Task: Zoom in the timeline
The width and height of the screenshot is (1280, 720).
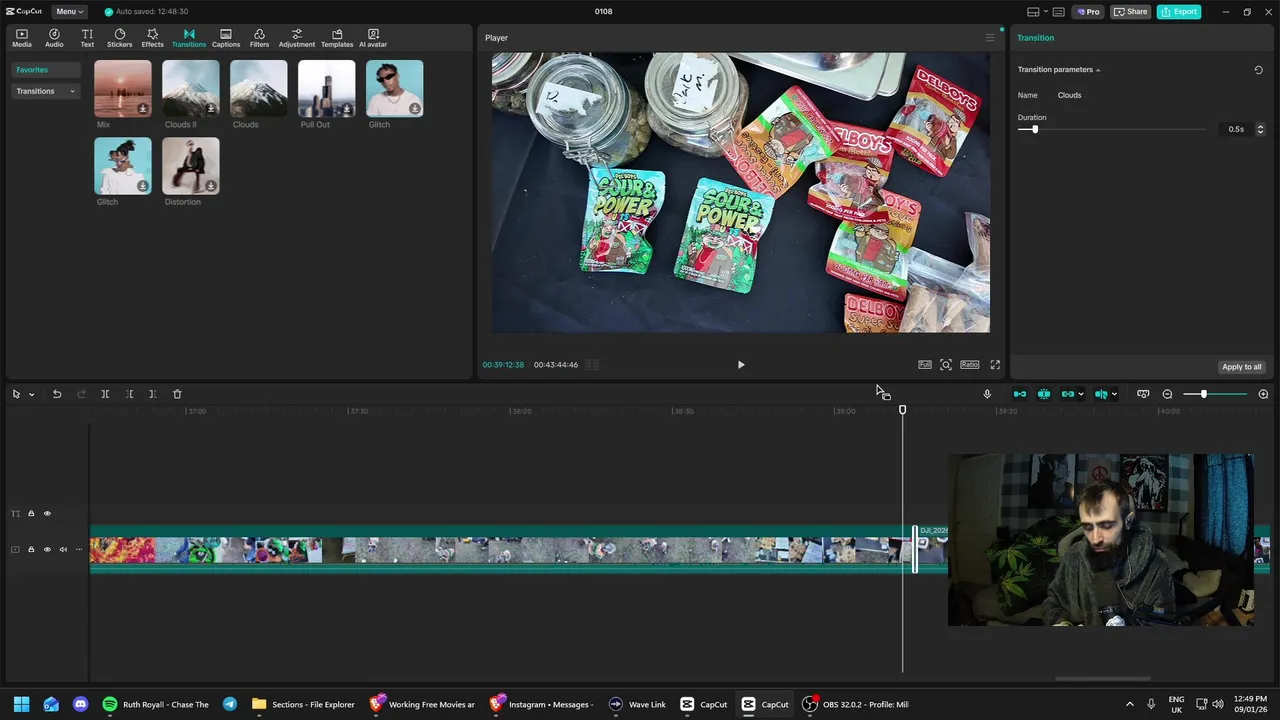Action: pos(1263,394)
